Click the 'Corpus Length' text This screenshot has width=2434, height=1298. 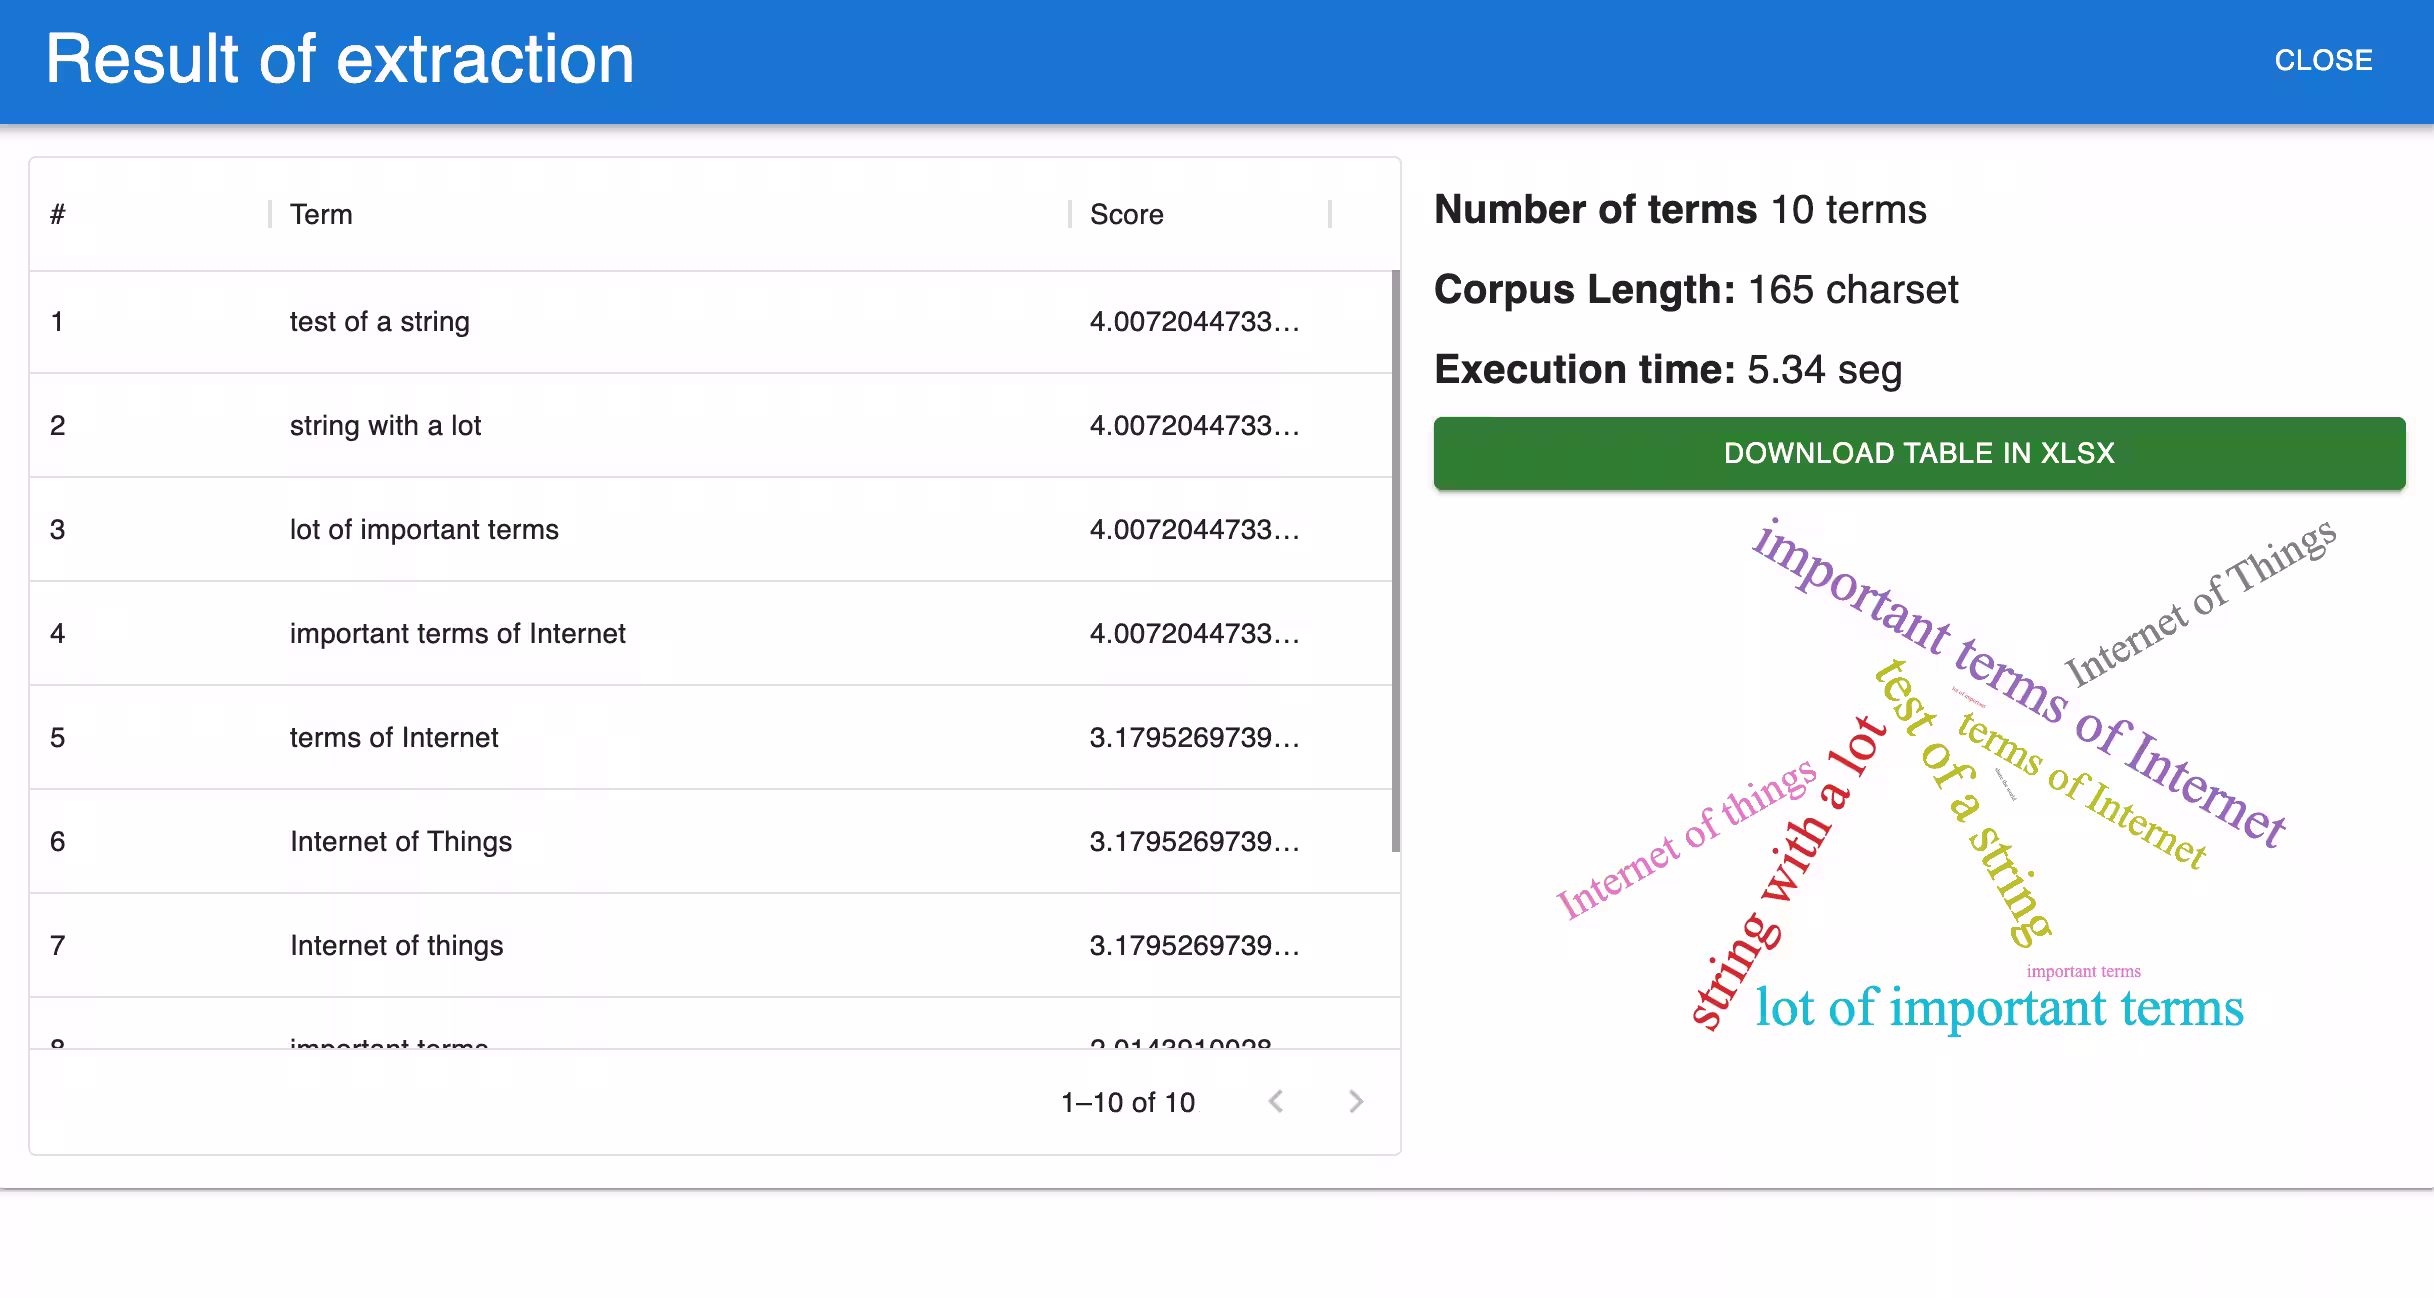(1585, 290)
